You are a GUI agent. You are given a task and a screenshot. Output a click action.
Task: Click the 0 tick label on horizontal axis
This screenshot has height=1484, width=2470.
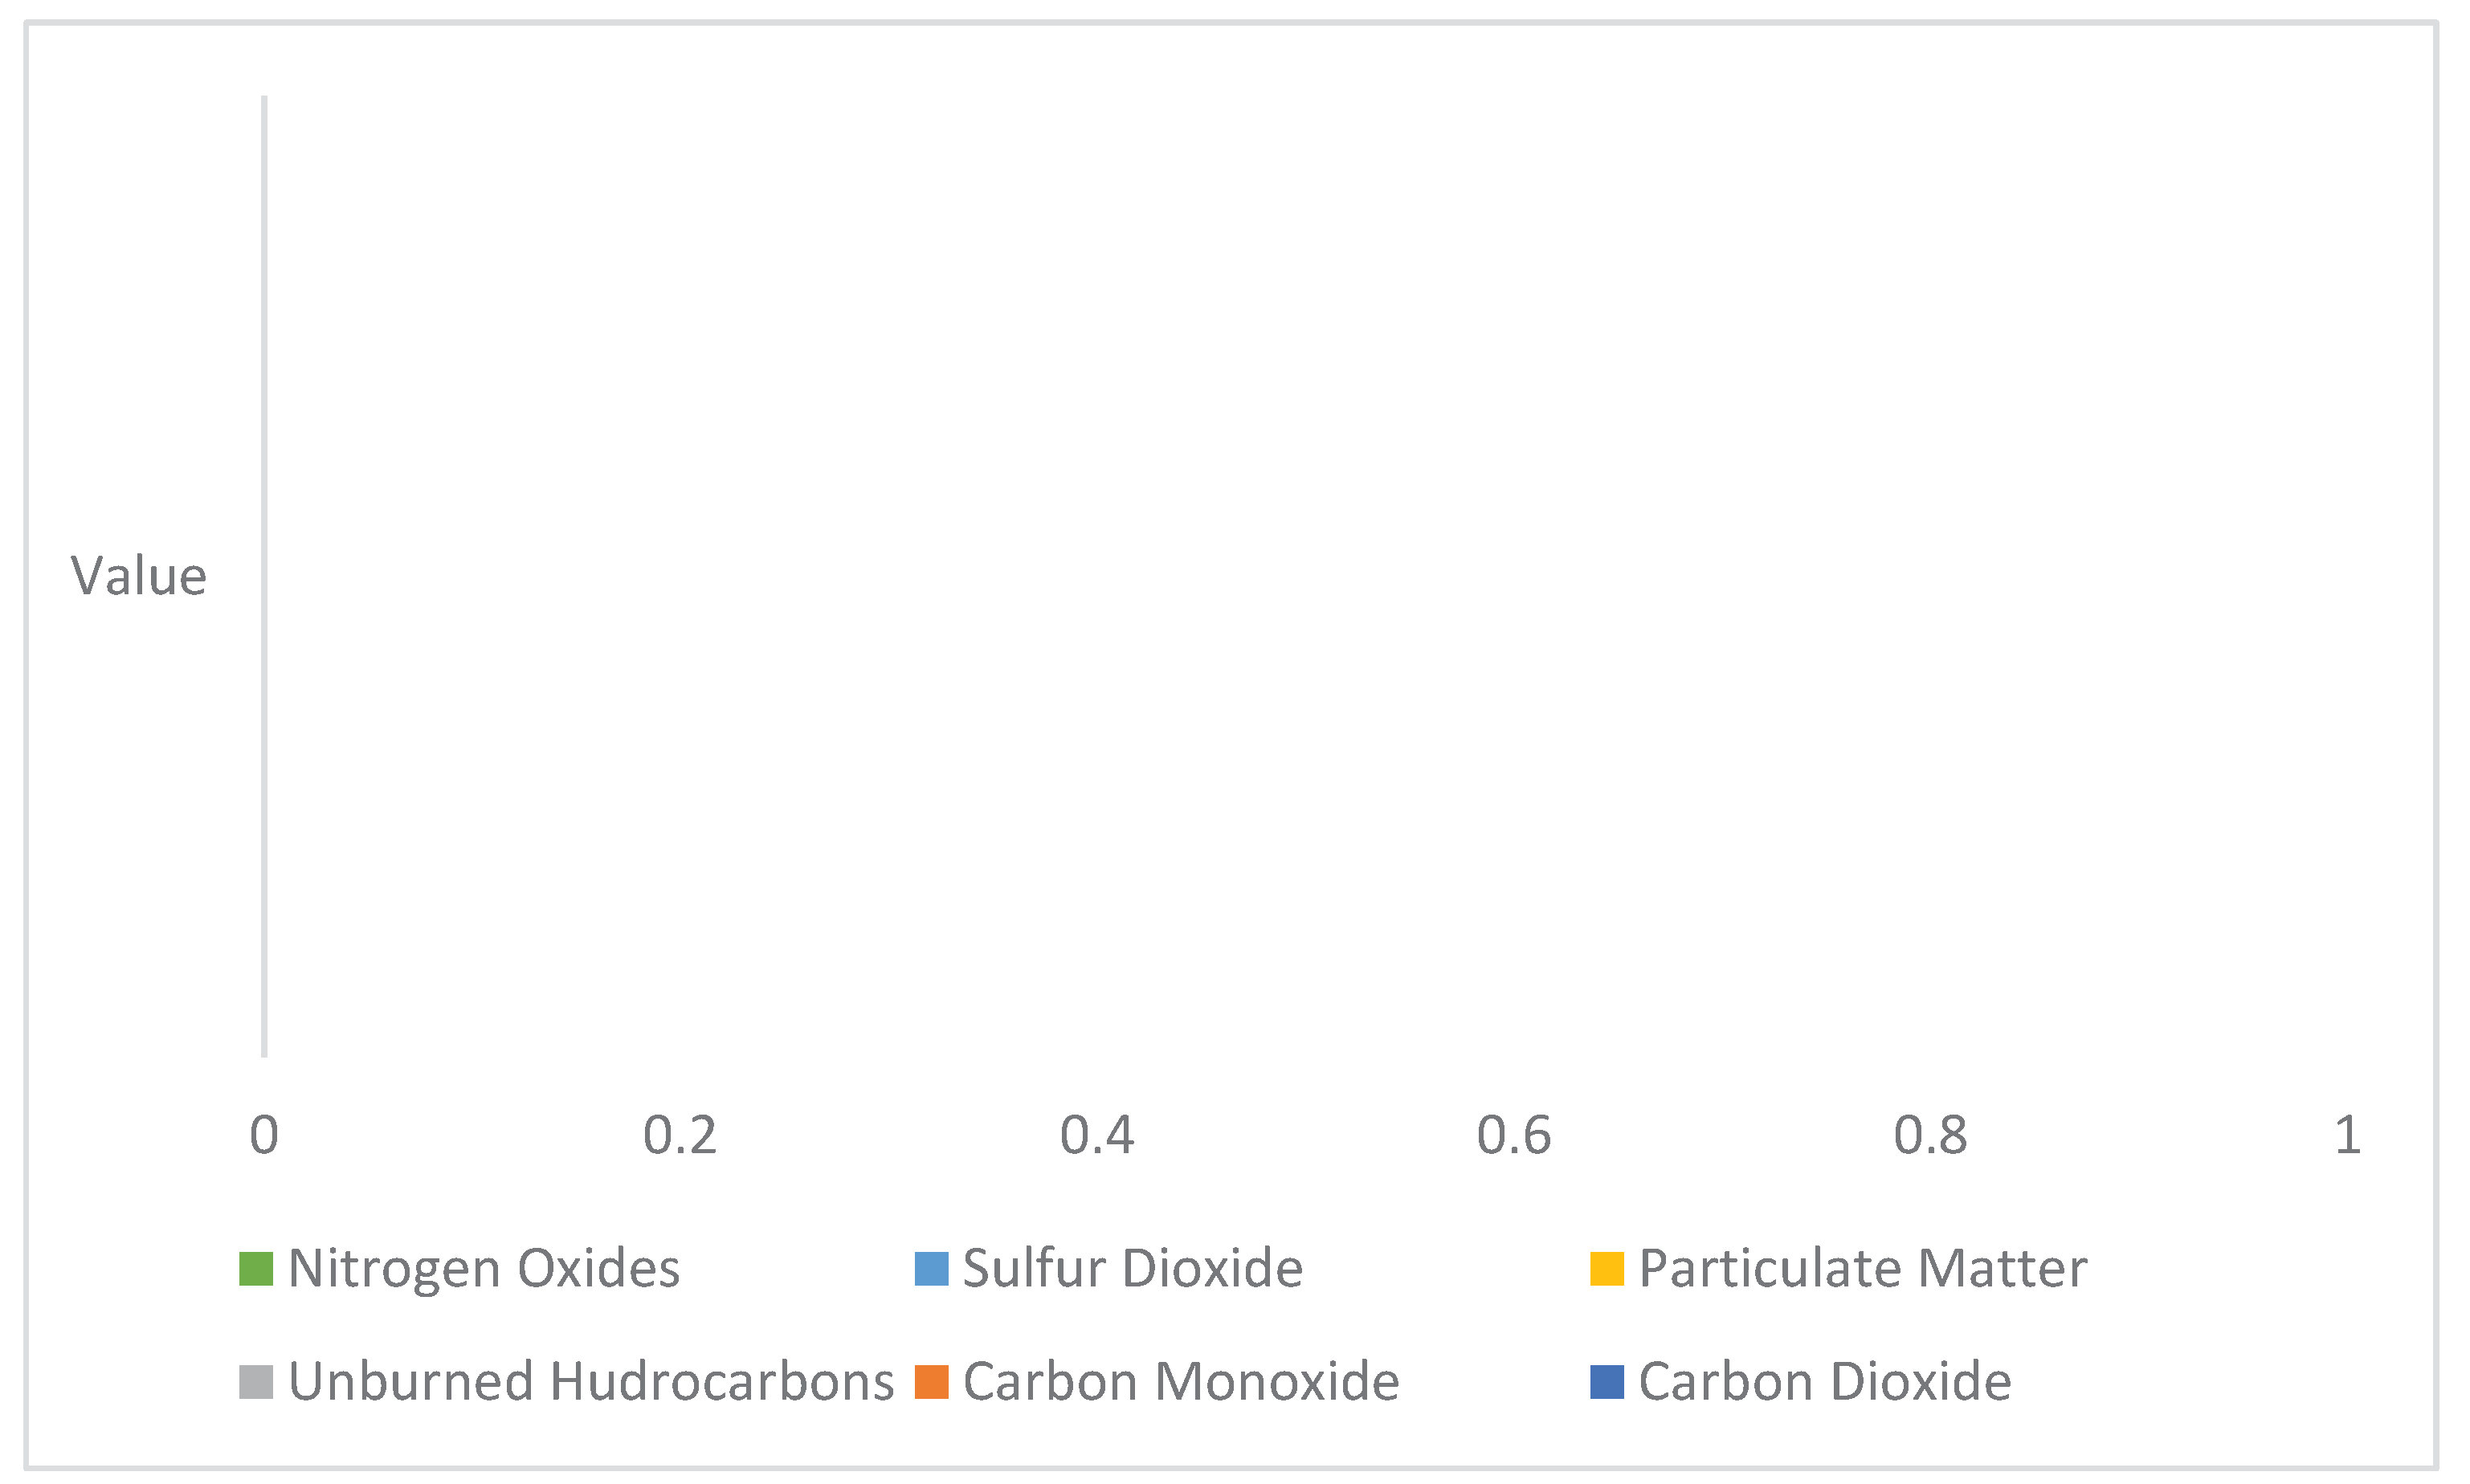pyautogui.click(x=264, y=1135)
